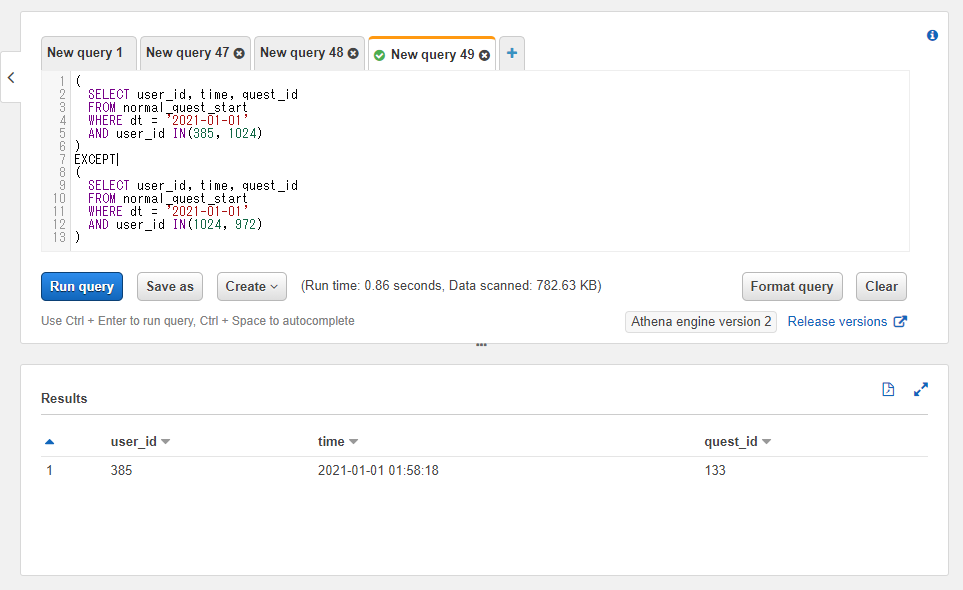
Task: Click result cell with user_id 385
Action: (121, 470)
